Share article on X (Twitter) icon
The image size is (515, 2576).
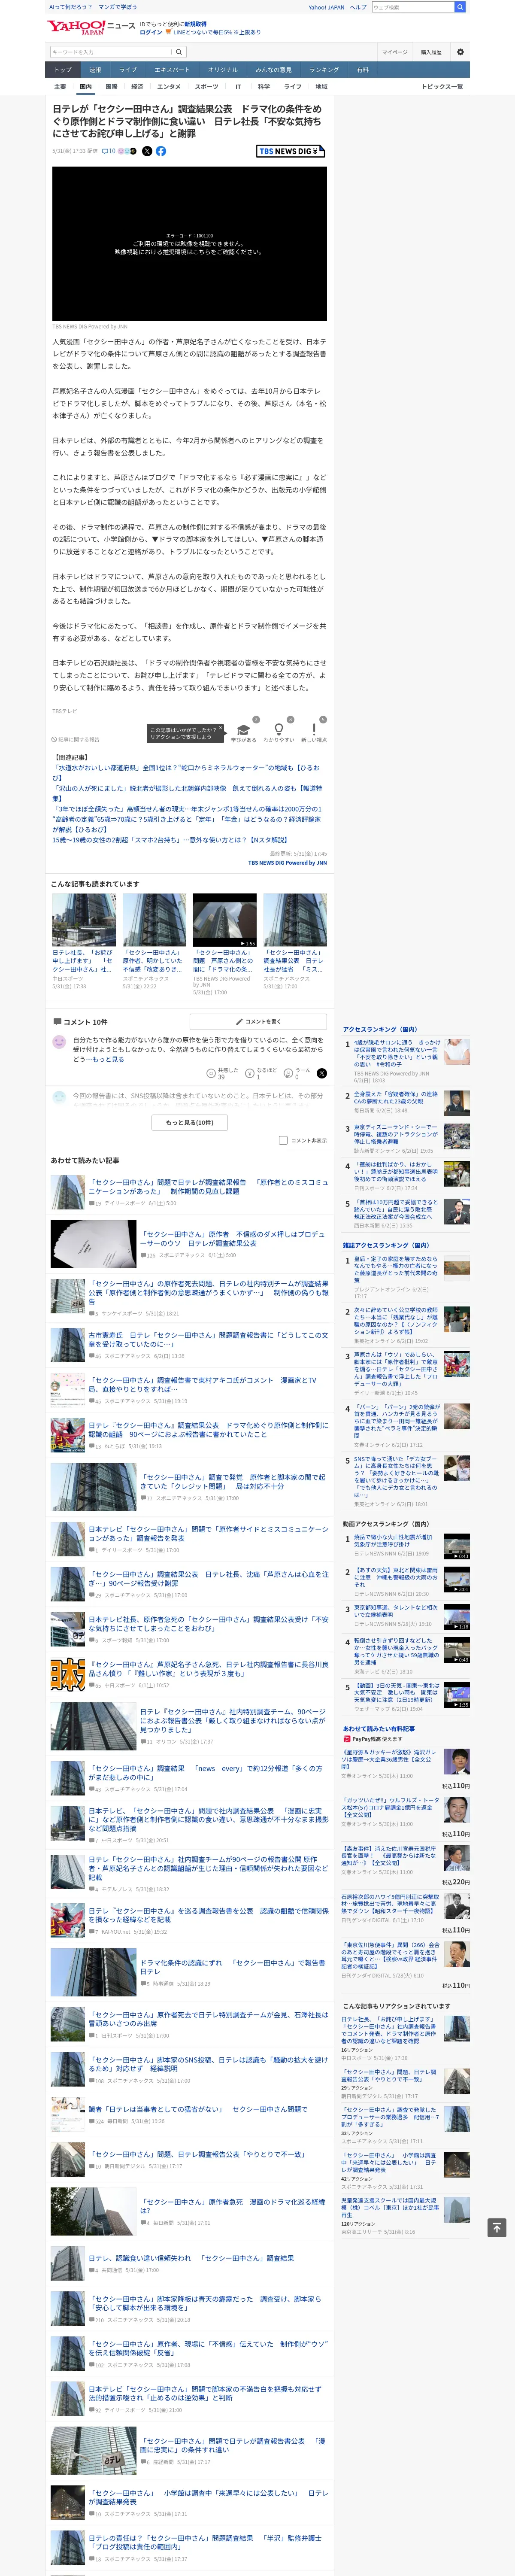pos(147,151)
